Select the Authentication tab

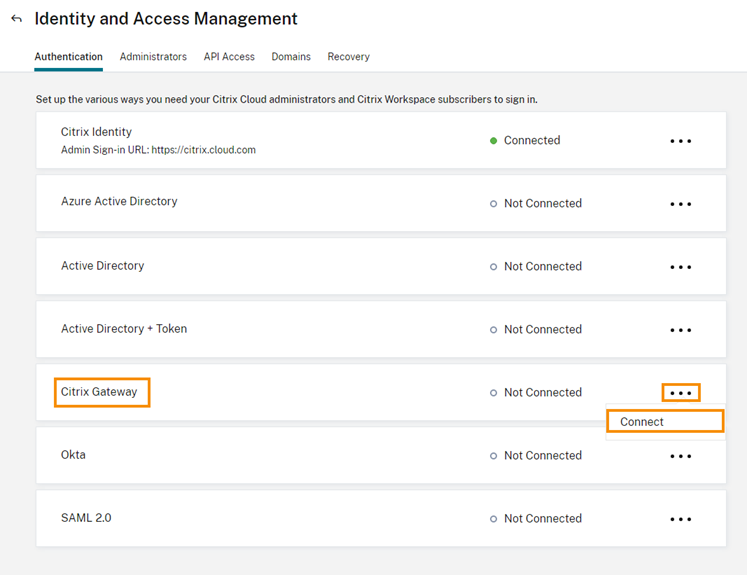(68, 57)
